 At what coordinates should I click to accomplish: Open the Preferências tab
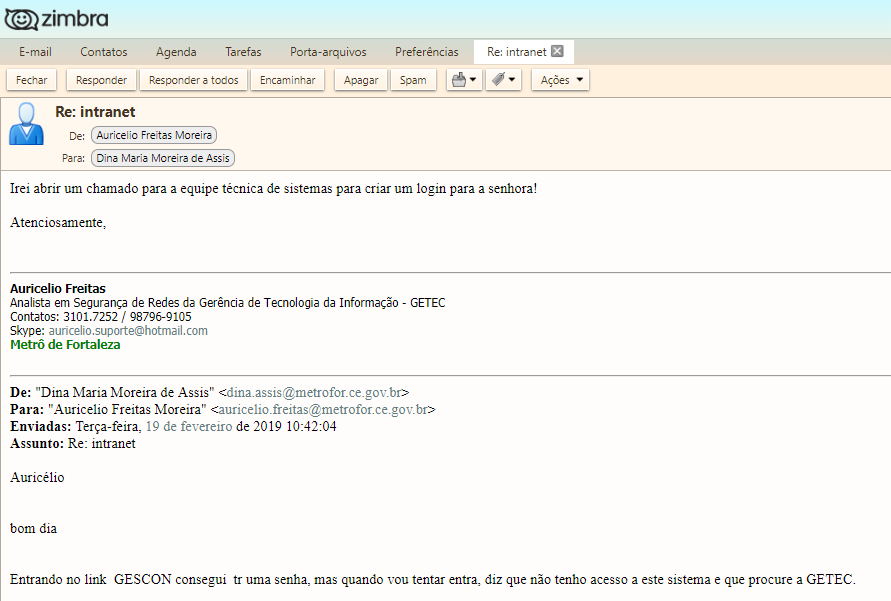click(x=427, y=52)
